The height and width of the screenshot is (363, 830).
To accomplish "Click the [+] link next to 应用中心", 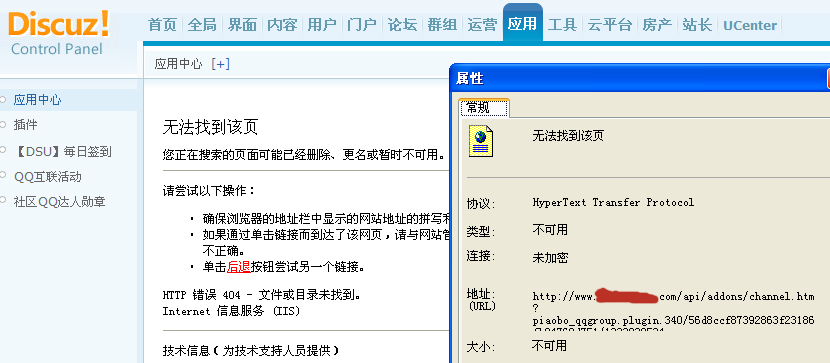I will (x=220, y=64).
